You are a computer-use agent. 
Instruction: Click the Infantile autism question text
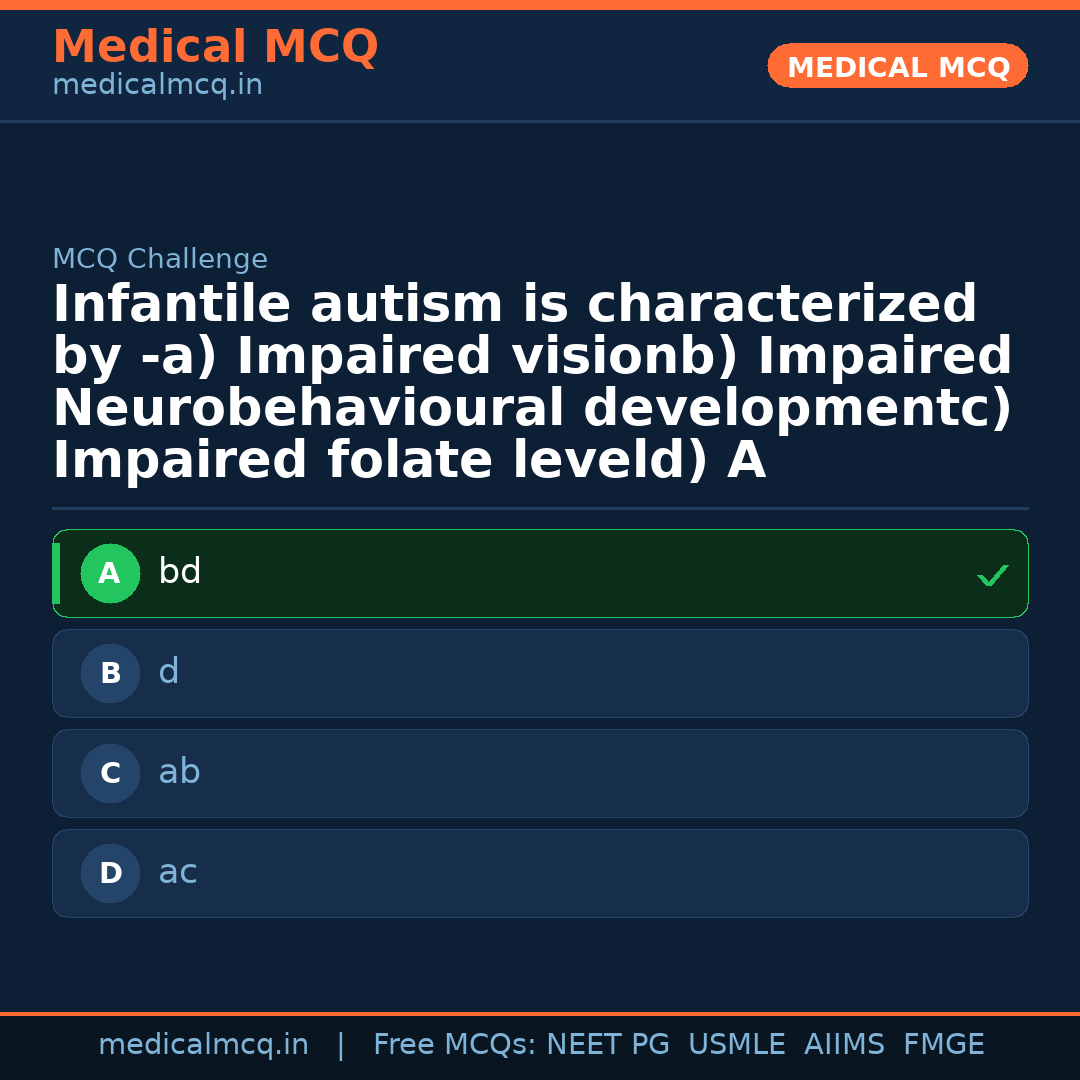(x=532, y=382)
